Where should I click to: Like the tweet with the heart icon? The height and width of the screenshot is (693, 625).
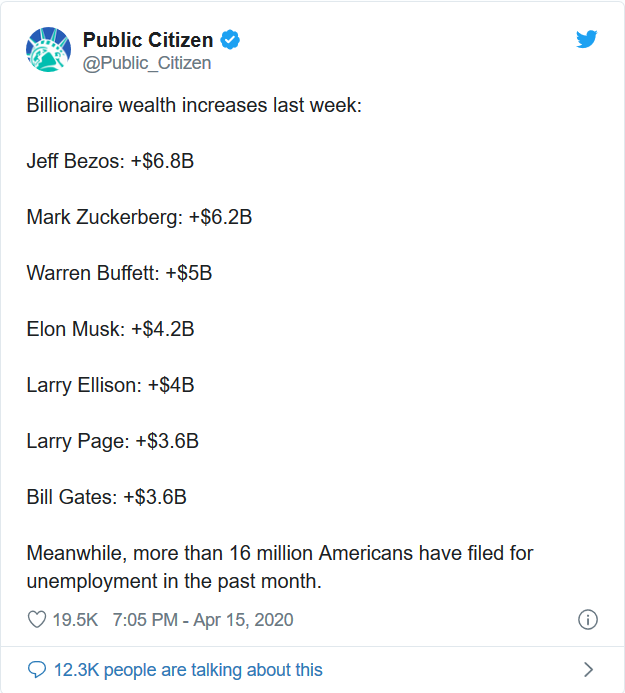point(37,620)
